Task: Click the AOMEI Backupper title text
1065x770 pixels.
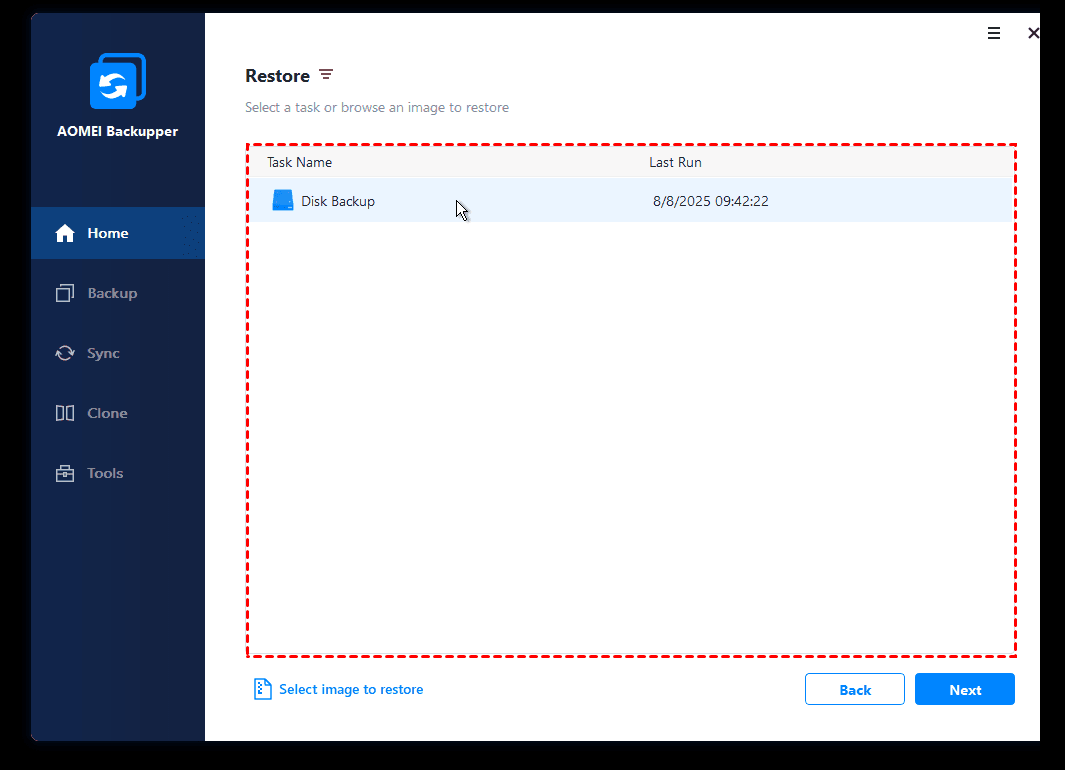Action: tap(118, 132)
